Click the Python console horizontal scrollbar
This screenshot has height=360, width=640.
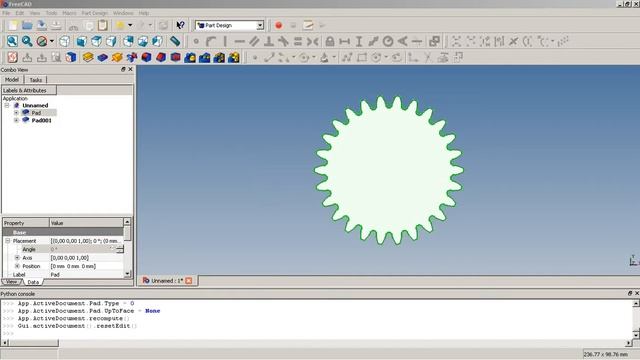point(317,343)
